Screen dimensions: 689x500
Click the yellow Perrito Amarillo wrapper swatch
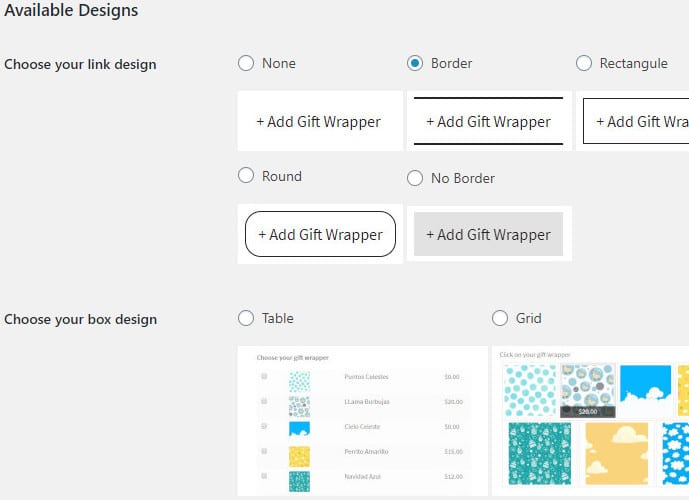coord(299,457)
